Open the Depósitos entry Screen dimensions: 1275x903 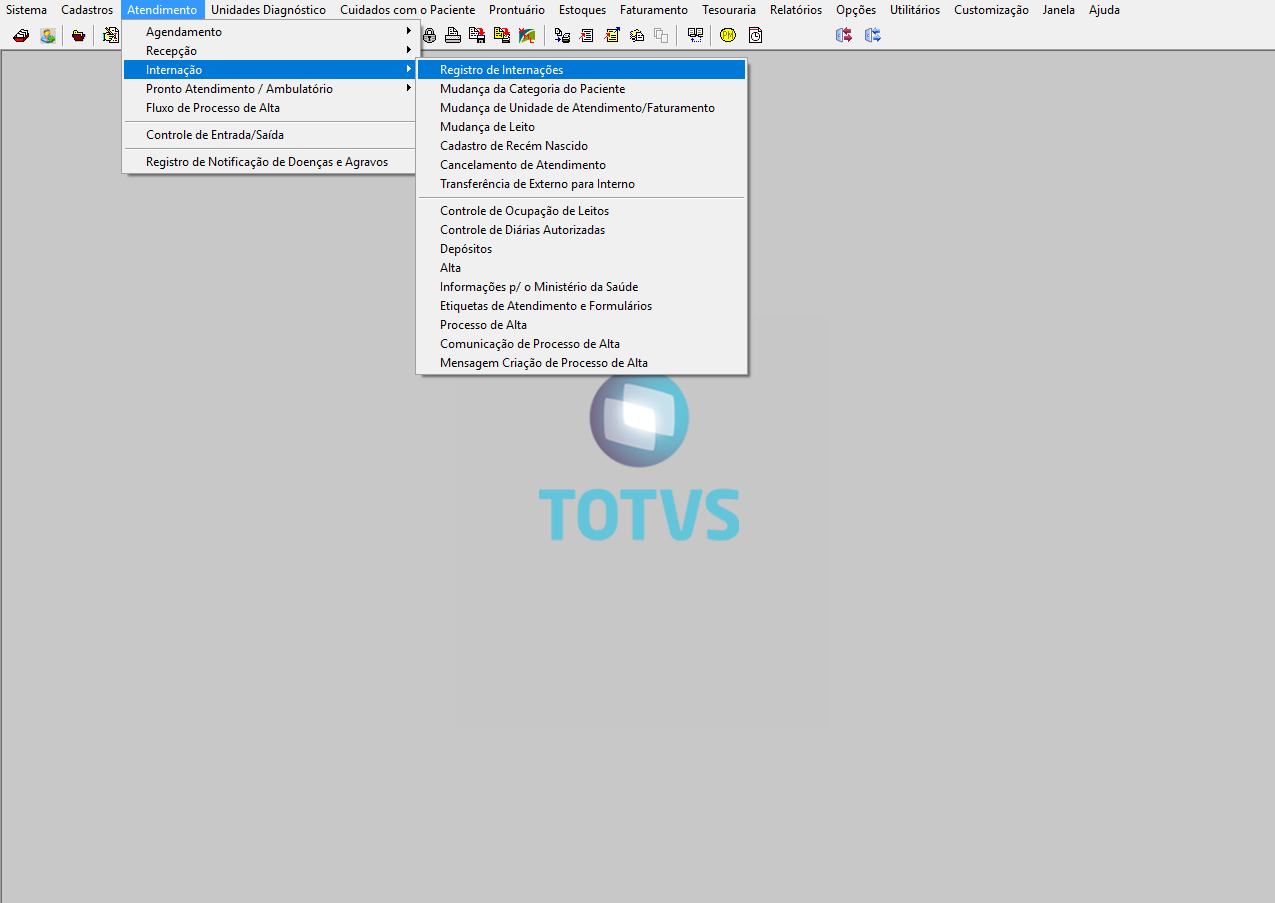pyautogui.click(x=581, y=249)
